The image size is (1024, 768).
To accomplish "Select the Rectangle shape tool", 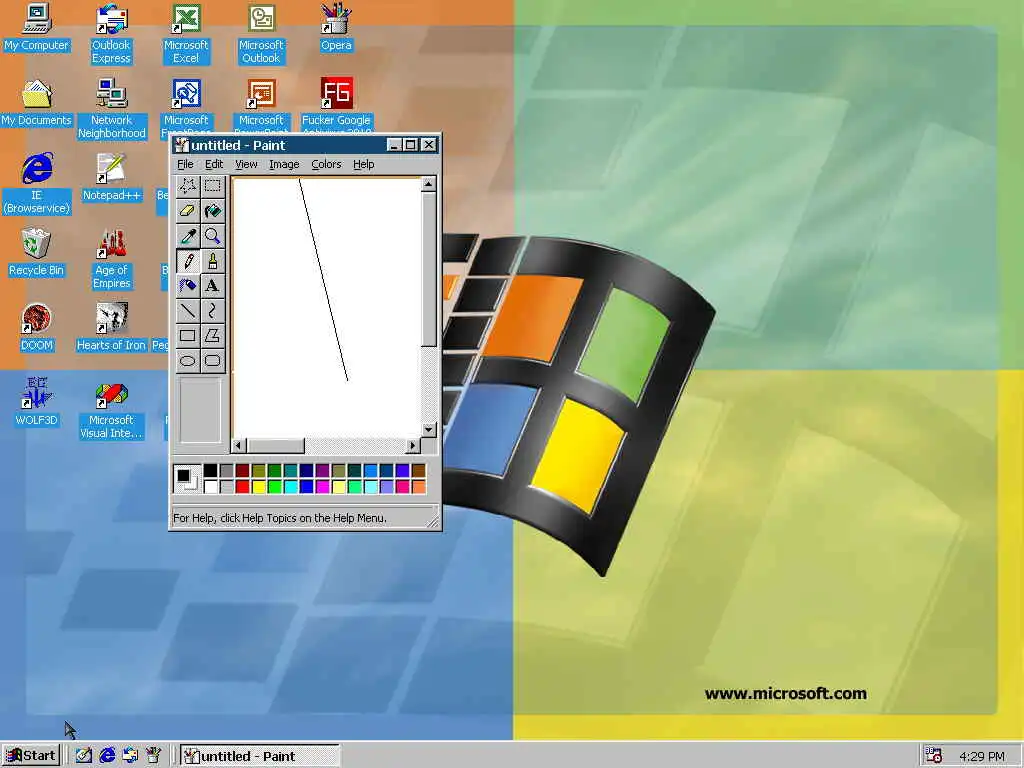I will (187, 336).
